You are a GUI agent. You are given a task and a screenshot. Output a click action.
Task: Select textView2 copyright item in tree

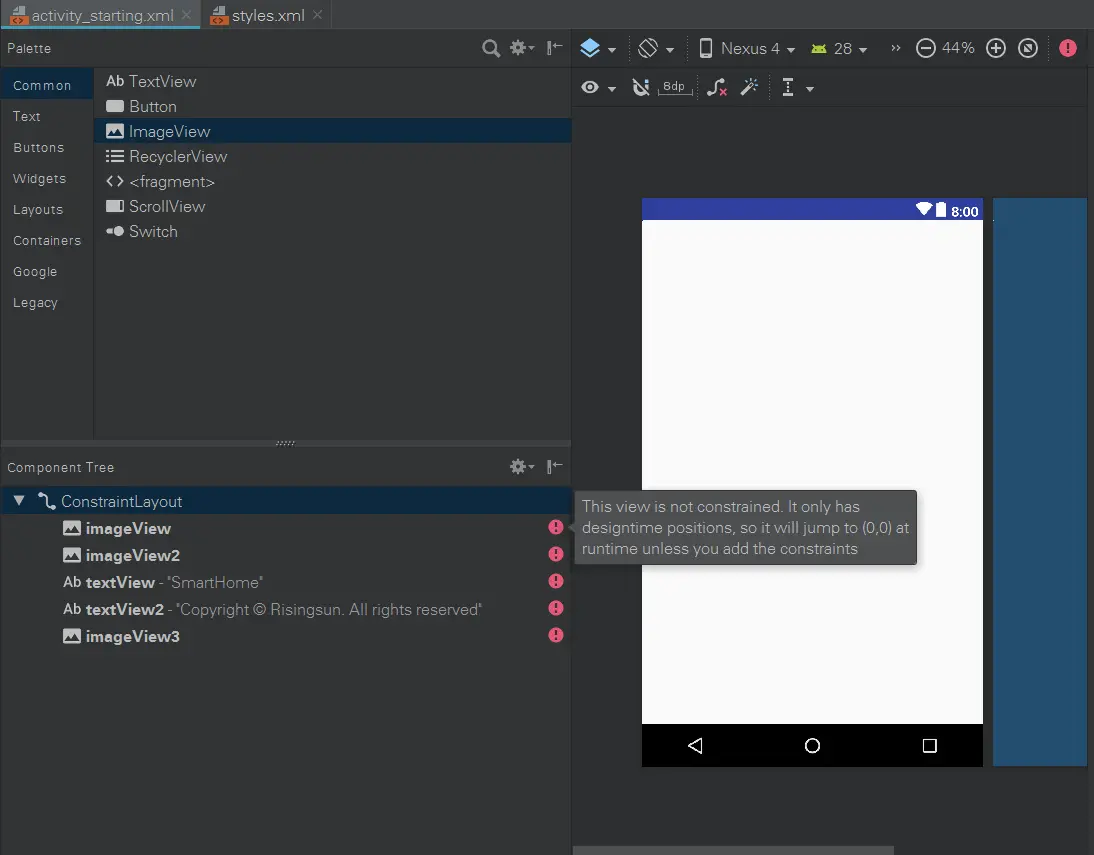tap(286, 609)
